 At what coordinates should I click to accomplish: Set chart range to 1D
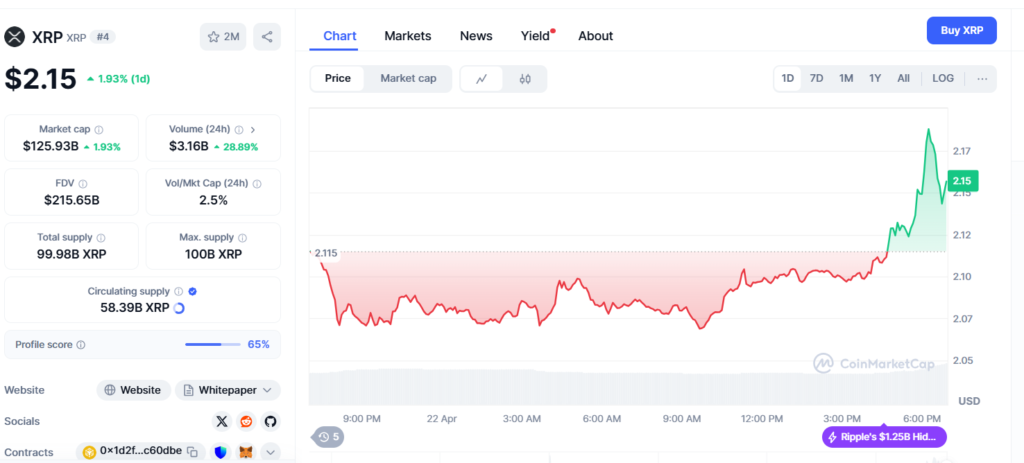point(788,78)
